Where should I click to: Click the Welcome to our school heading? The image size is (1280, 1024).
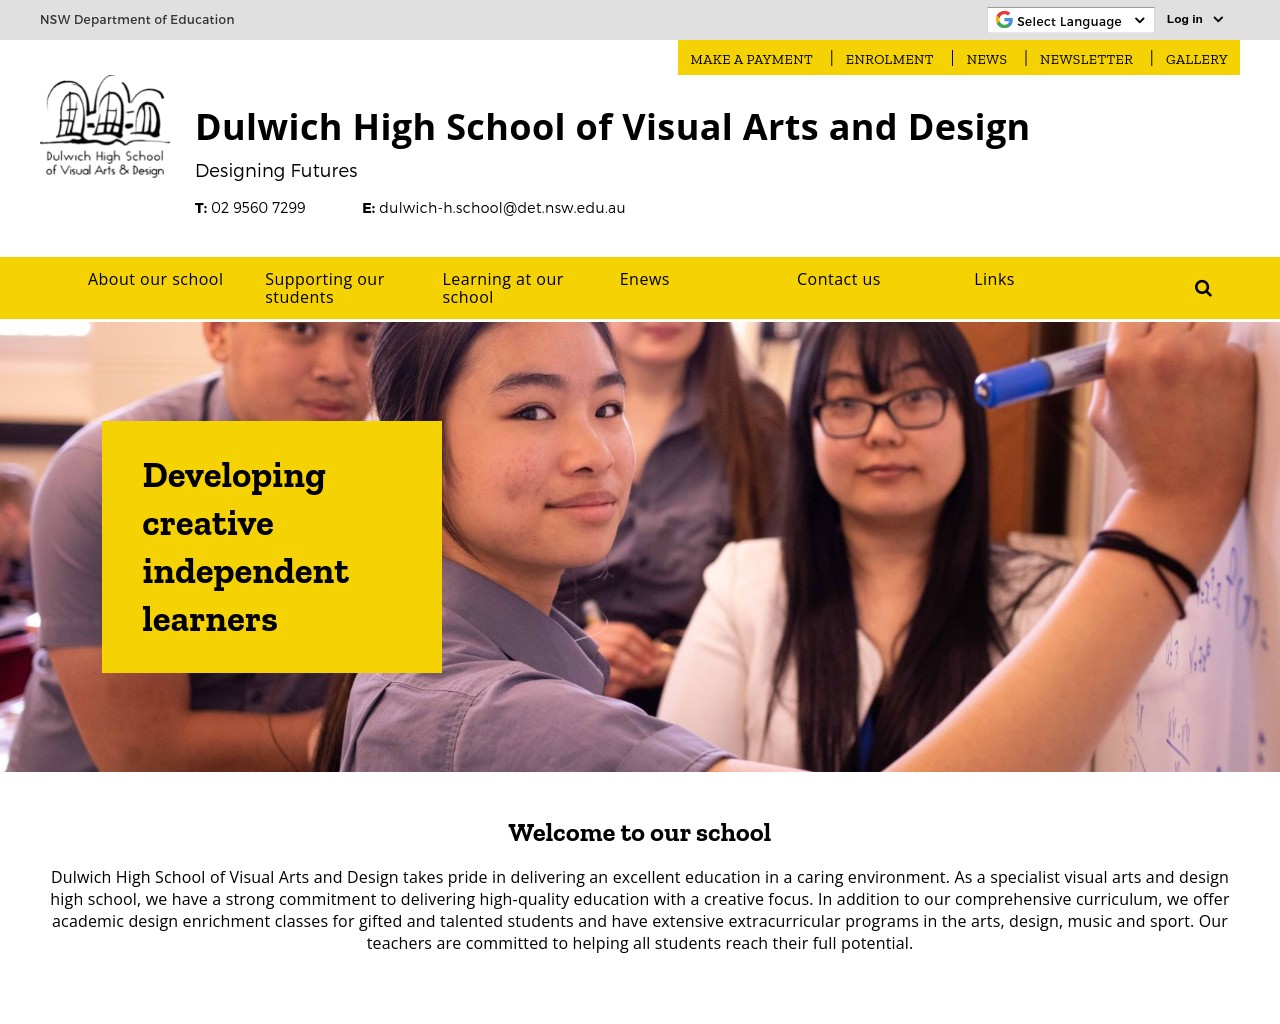(x=640, y=832)
